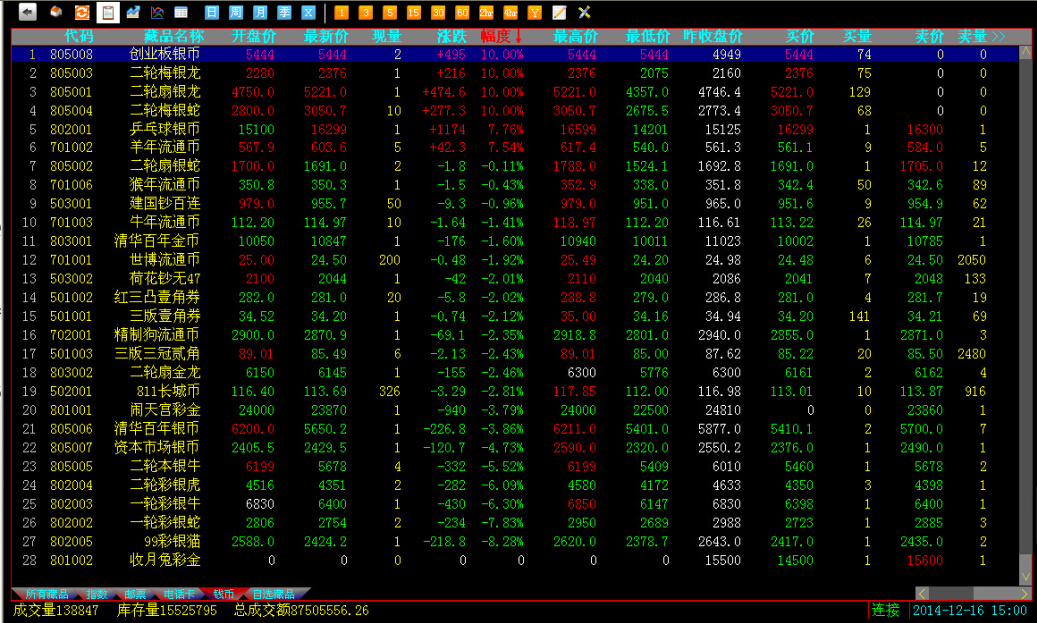Screen dimensions: 1037x623
Task: Select the row for 811长城币
Action: (515, 391)
